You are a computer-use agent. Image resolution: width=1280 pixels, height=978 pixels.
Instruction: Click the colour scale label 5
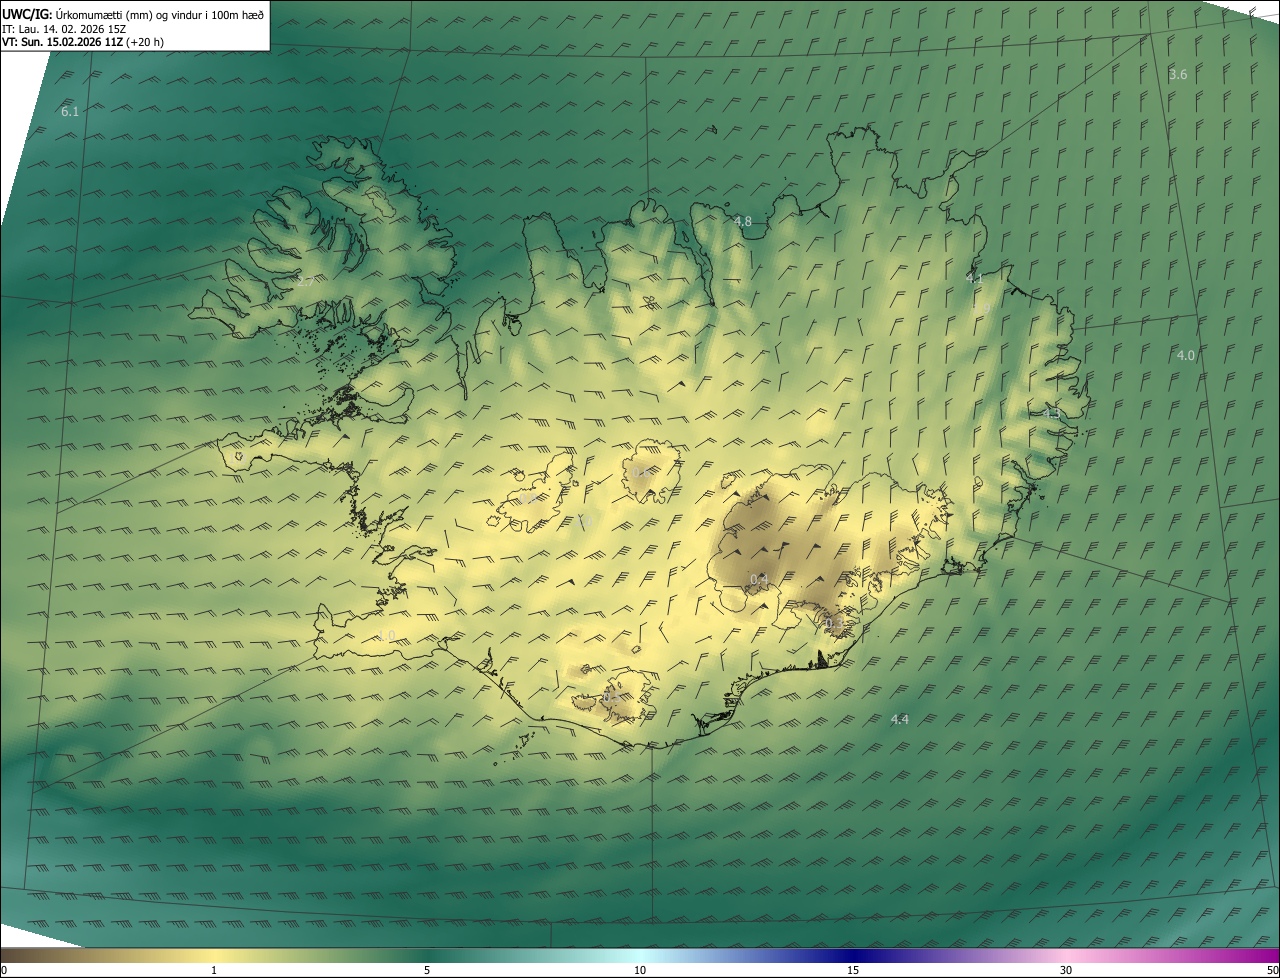point(427,970)
